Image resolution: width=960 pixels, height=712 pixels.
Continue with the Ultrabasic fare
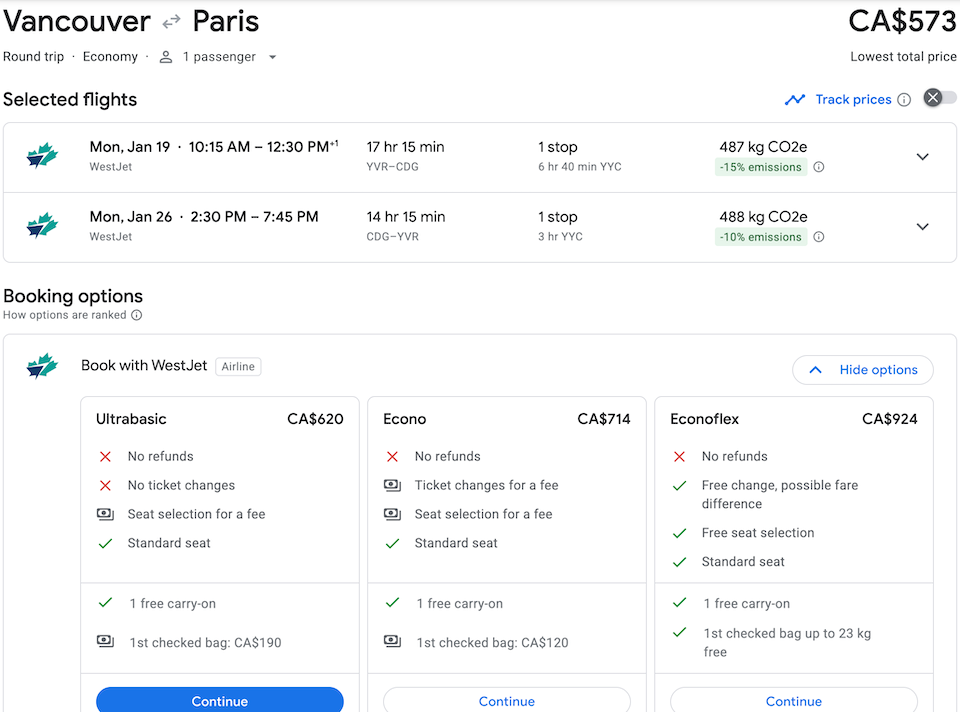219,700
